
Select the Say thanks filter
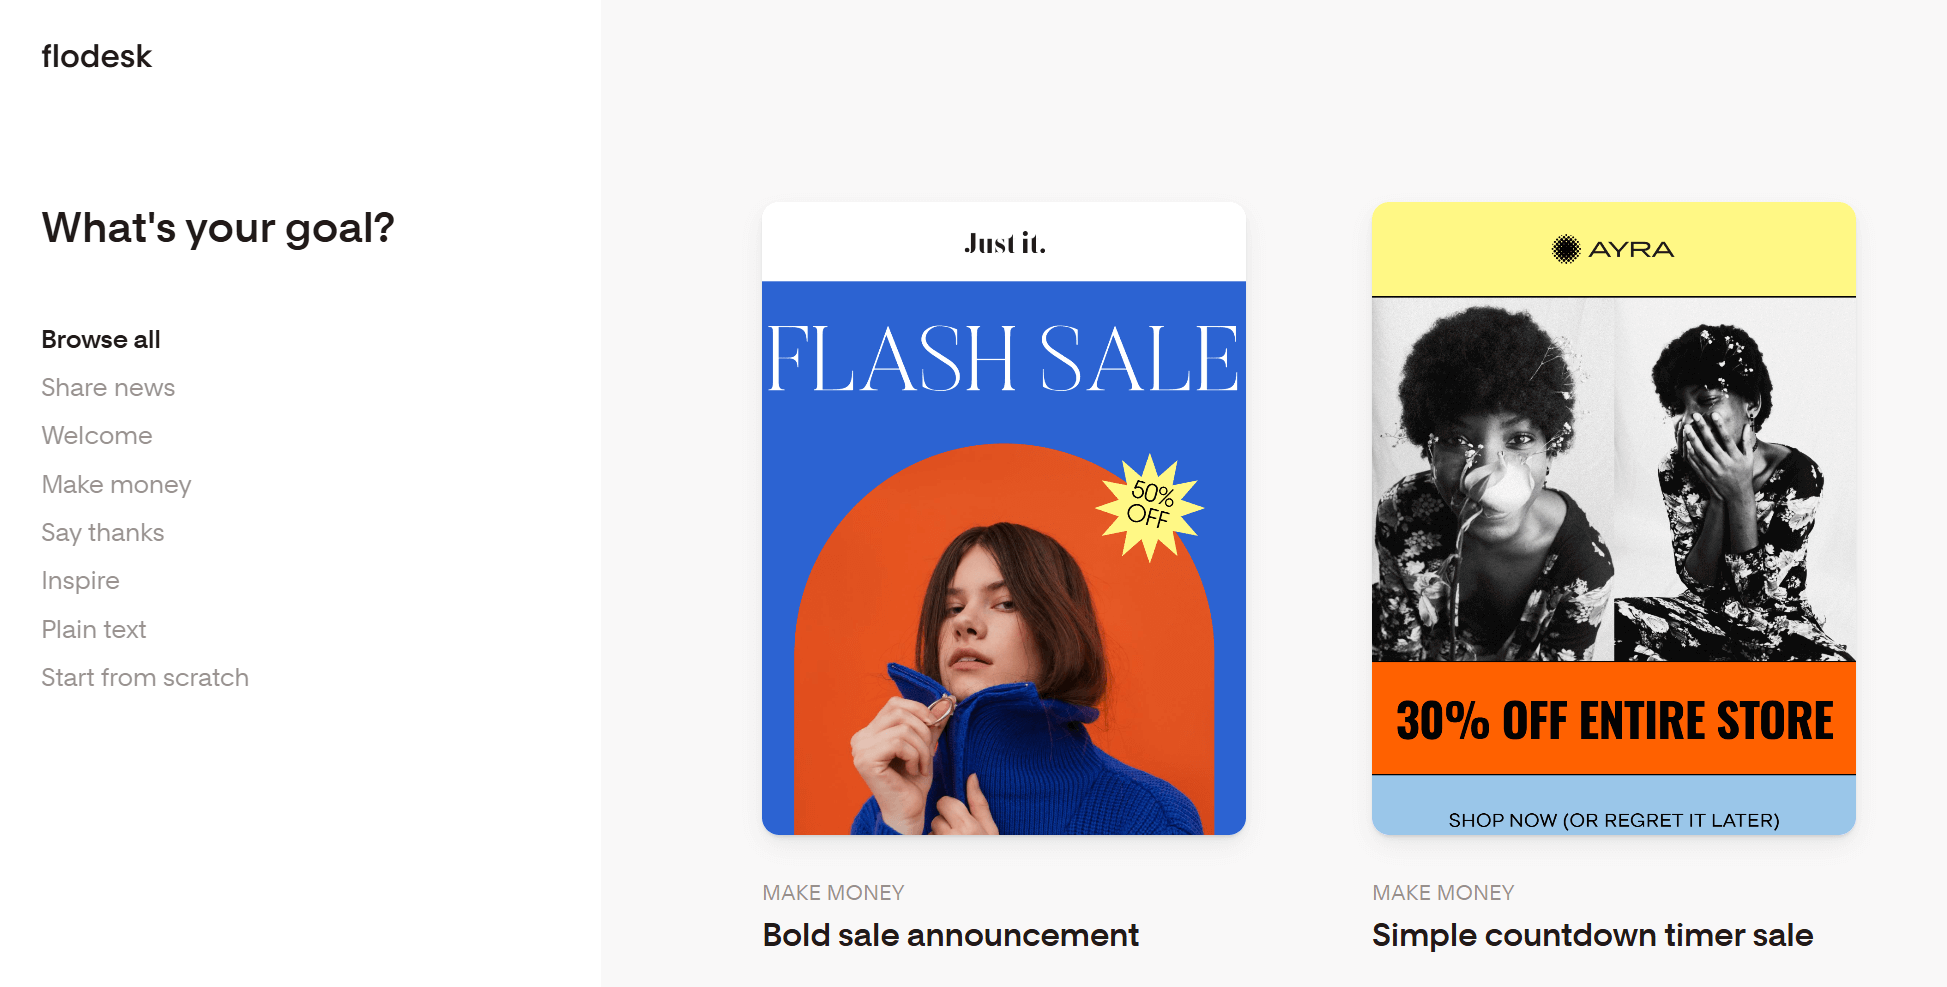point(102,533)
